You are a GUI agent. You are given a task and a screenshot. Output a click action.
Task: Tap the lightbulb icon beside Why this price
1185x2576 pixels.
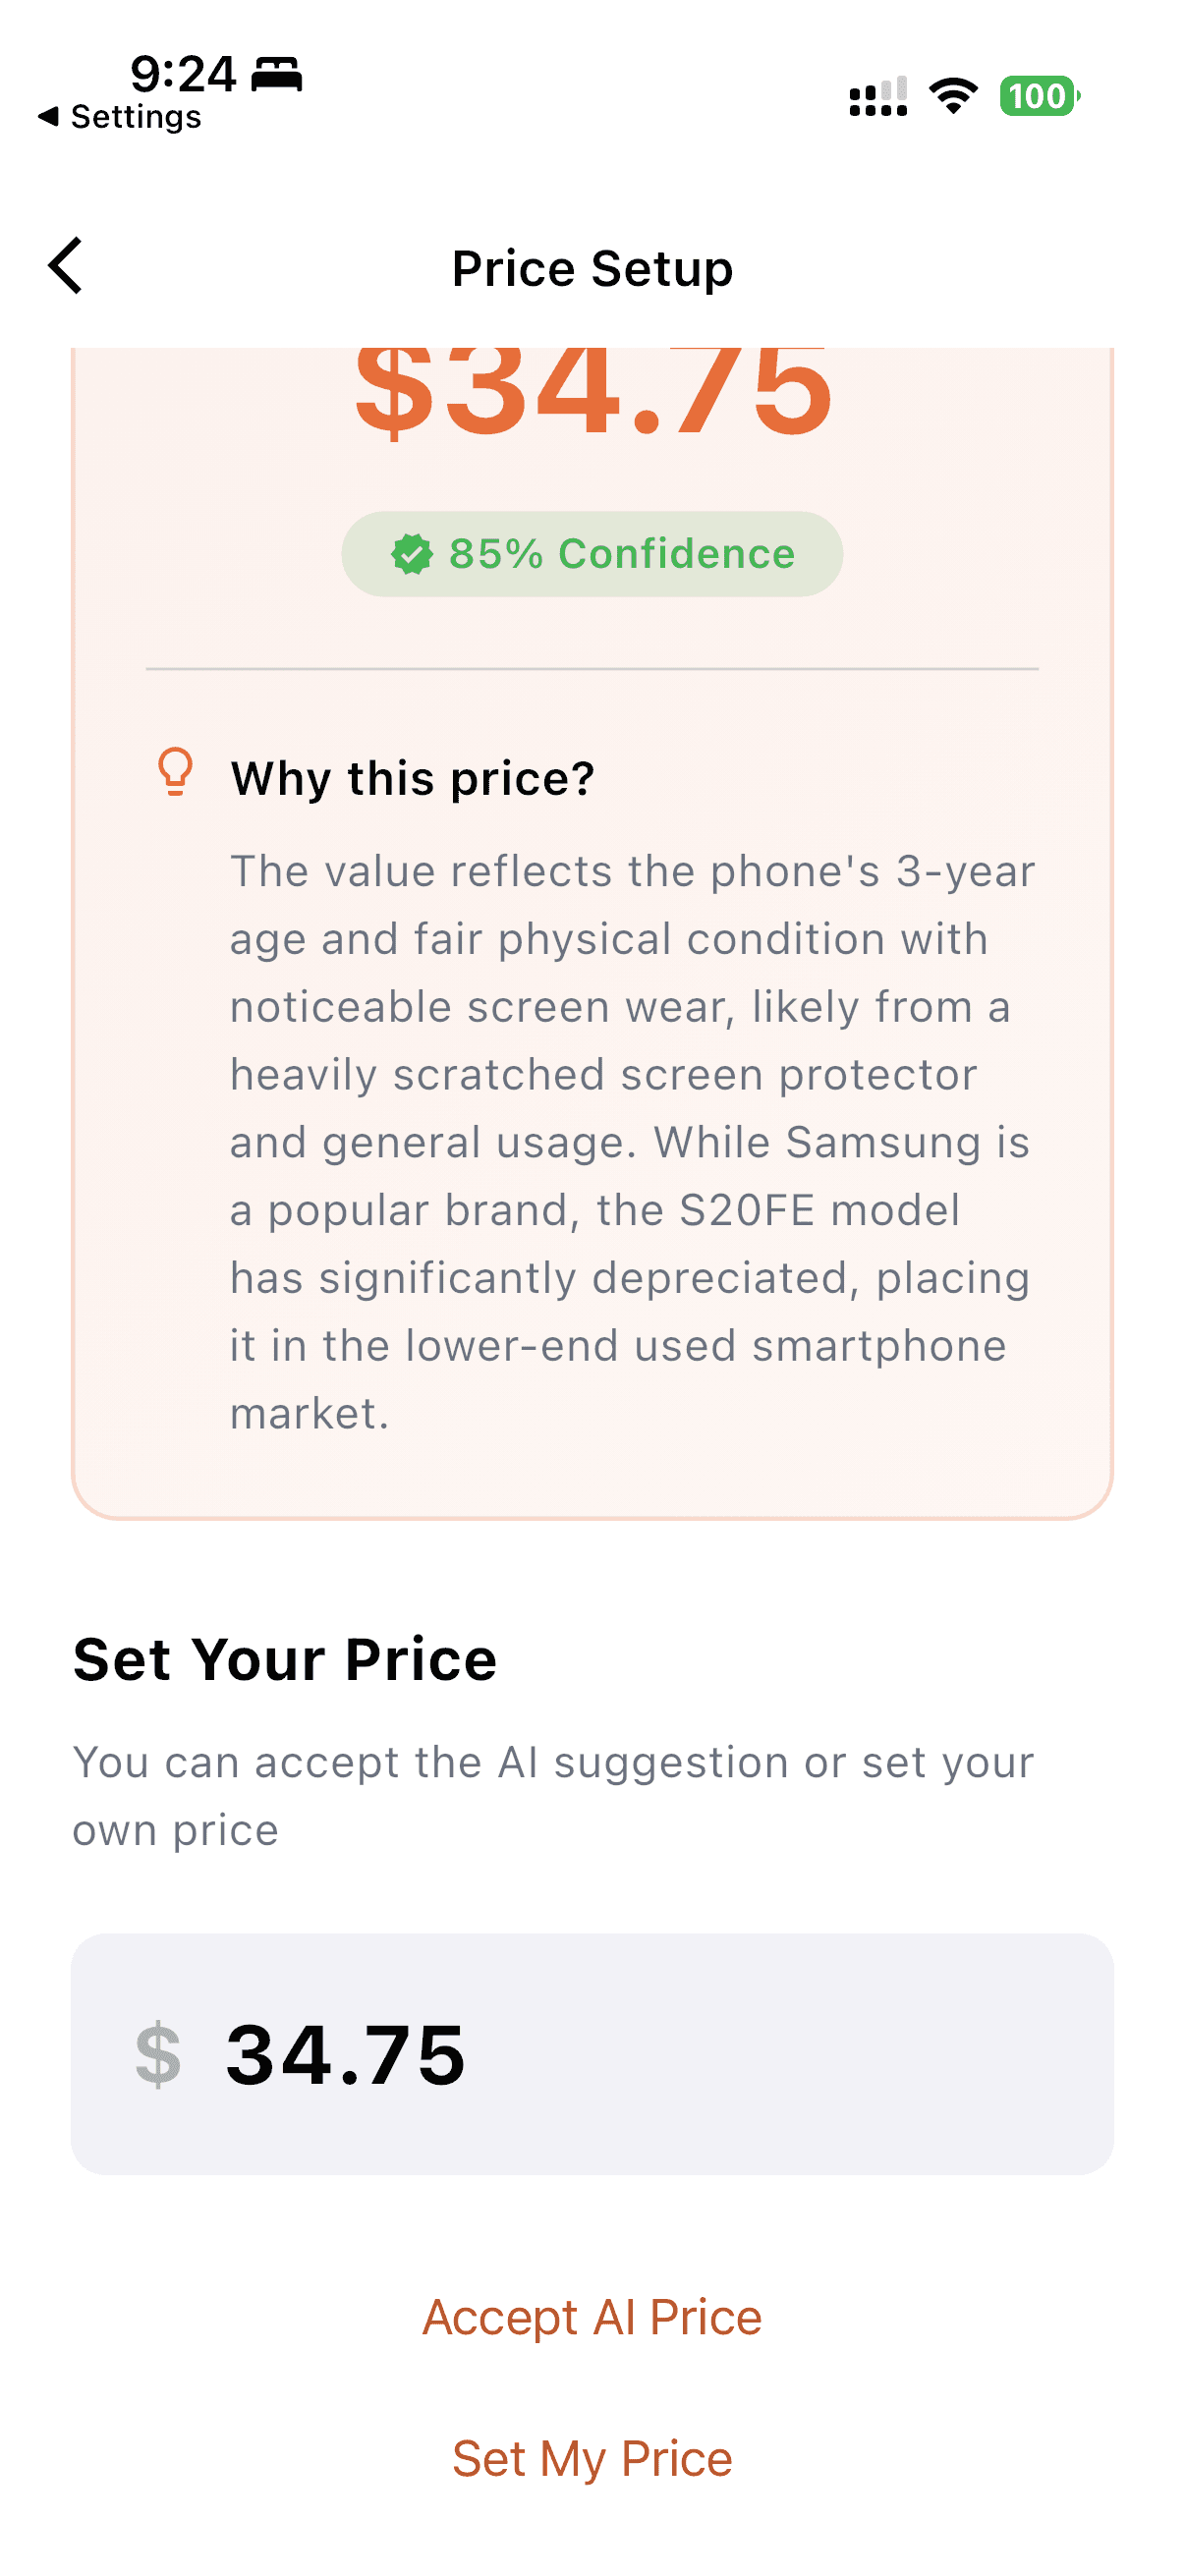176,772
